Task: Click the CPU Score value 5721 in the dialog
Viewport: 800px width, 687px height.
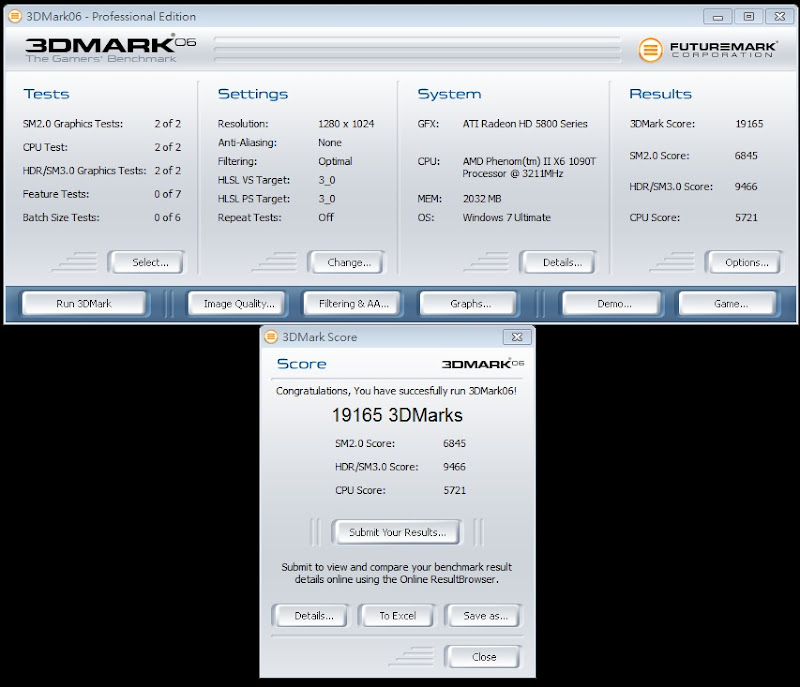Action: pos(455,490)
